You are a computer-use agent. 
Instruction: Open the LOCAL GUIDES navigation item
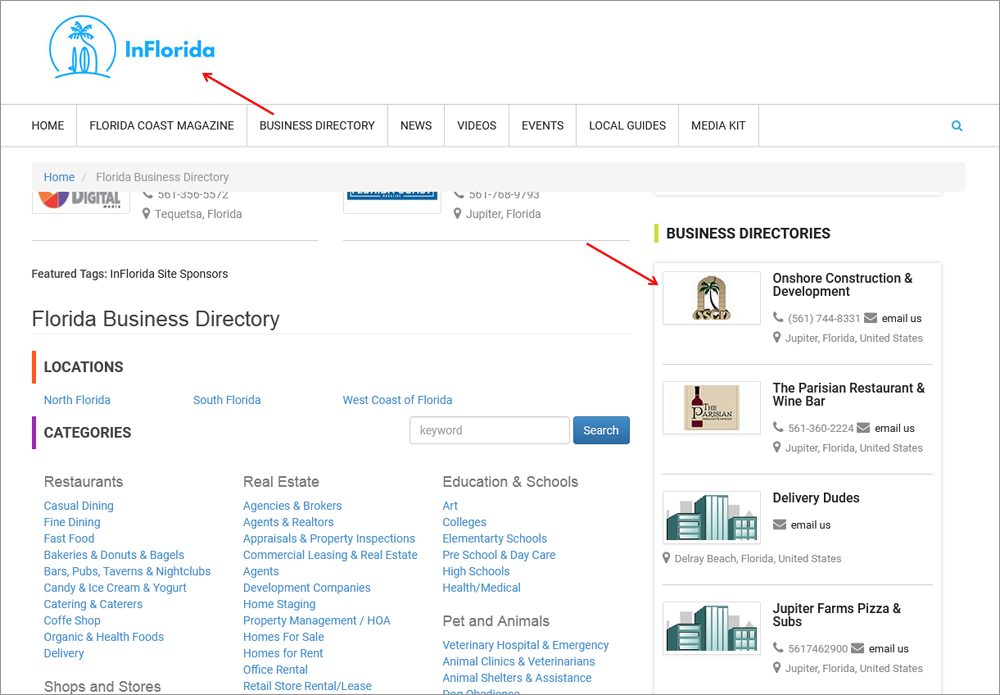[x=627, y=125]
